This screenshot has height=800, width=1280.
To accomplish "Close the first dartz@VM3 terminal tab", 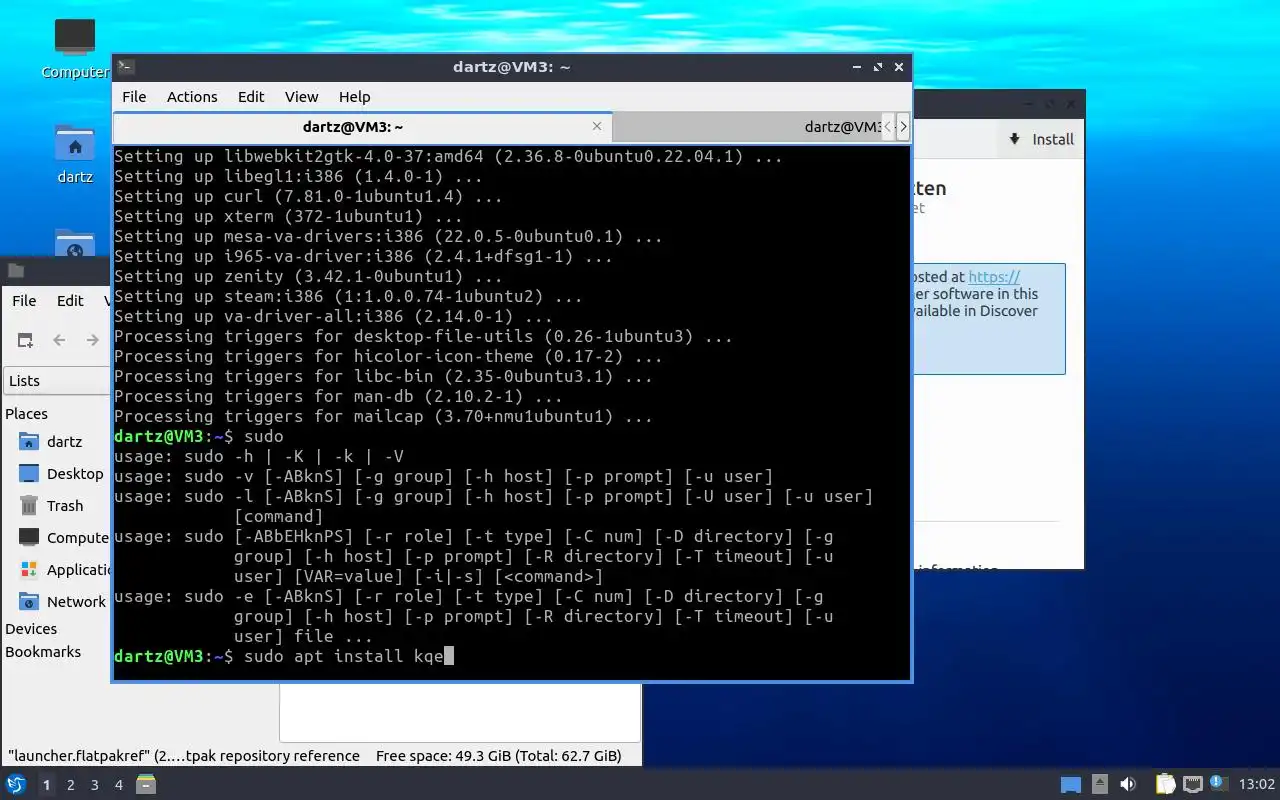I will pyautogui.click(x=597, y=127).
